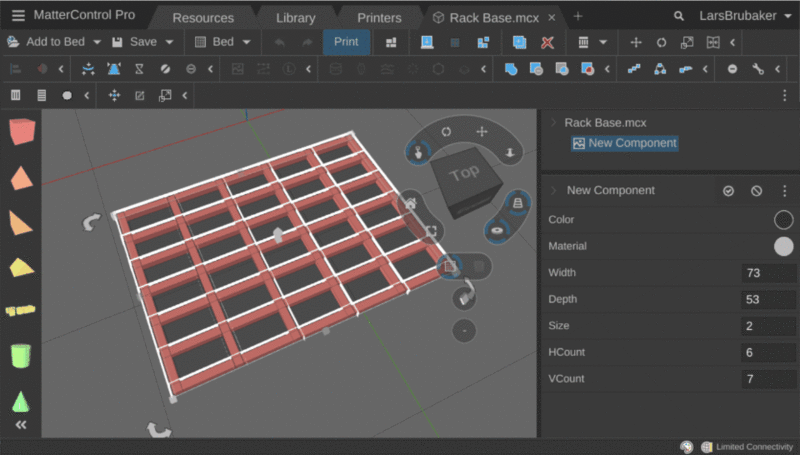800x455 pixels.
Task: Open the Color swatch picker
Action: pos(783,220)
